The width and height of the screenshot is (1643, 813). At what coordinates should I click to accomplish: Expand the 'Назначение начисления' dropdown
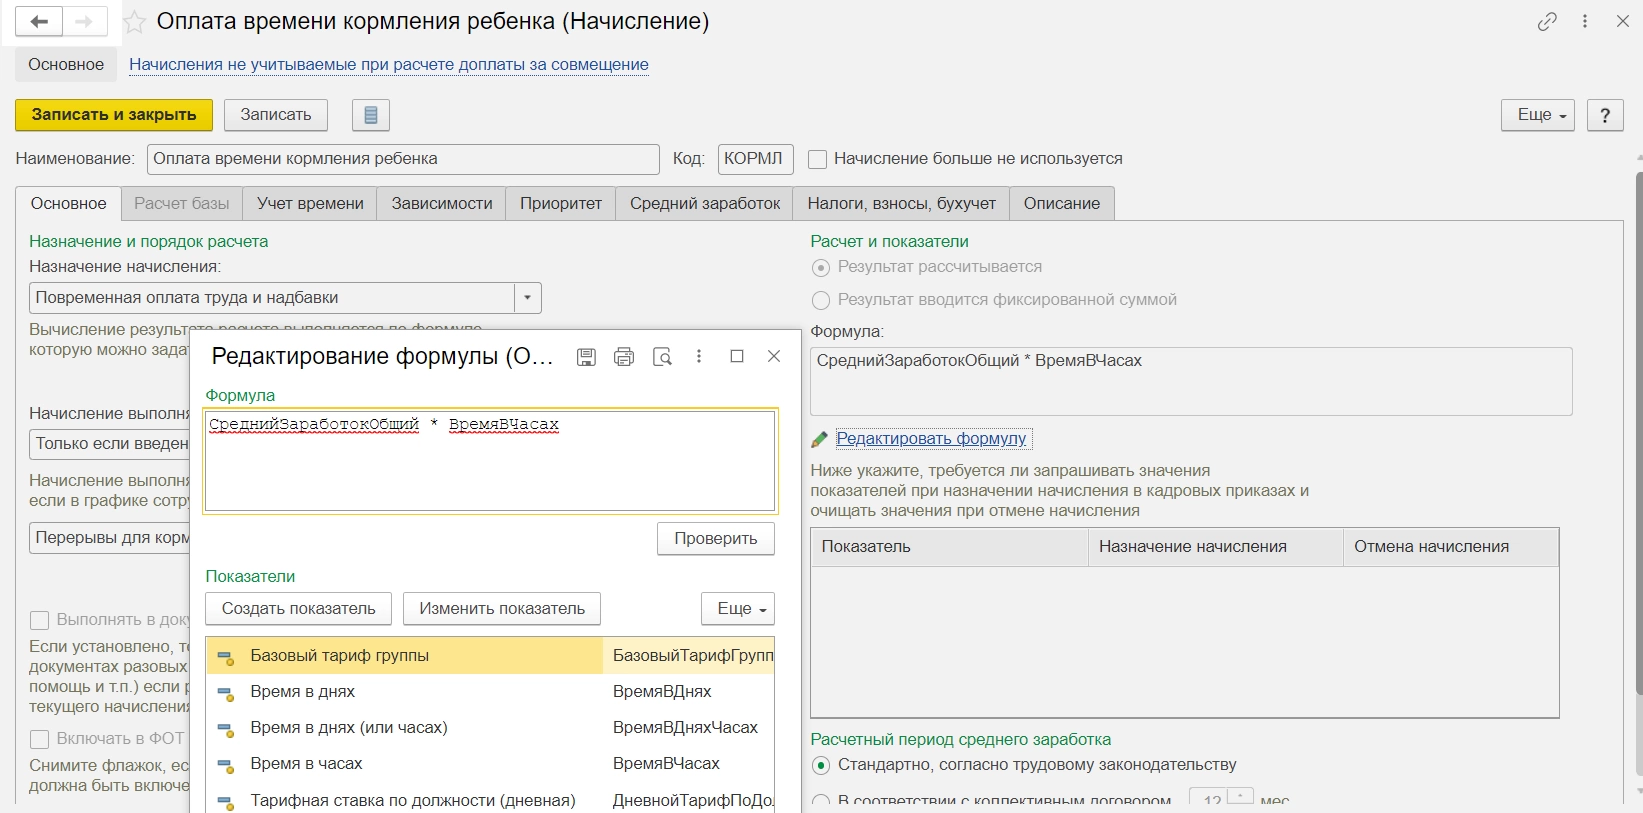point(528,298)
